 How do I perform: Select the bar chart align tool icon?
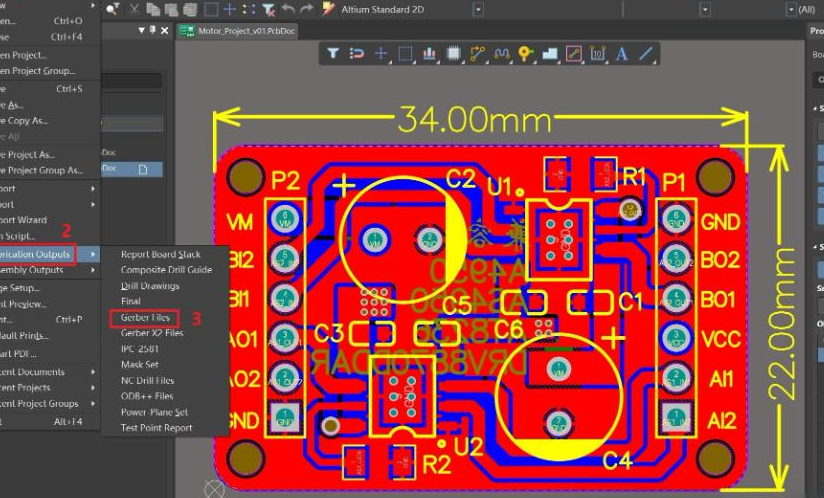coord(430,53)
